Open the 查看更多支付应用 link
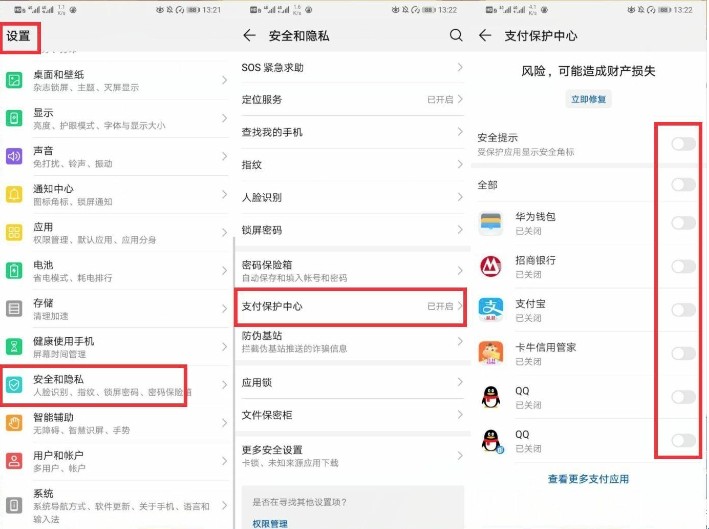The image size is (709, 529). [x=588, y=479]
